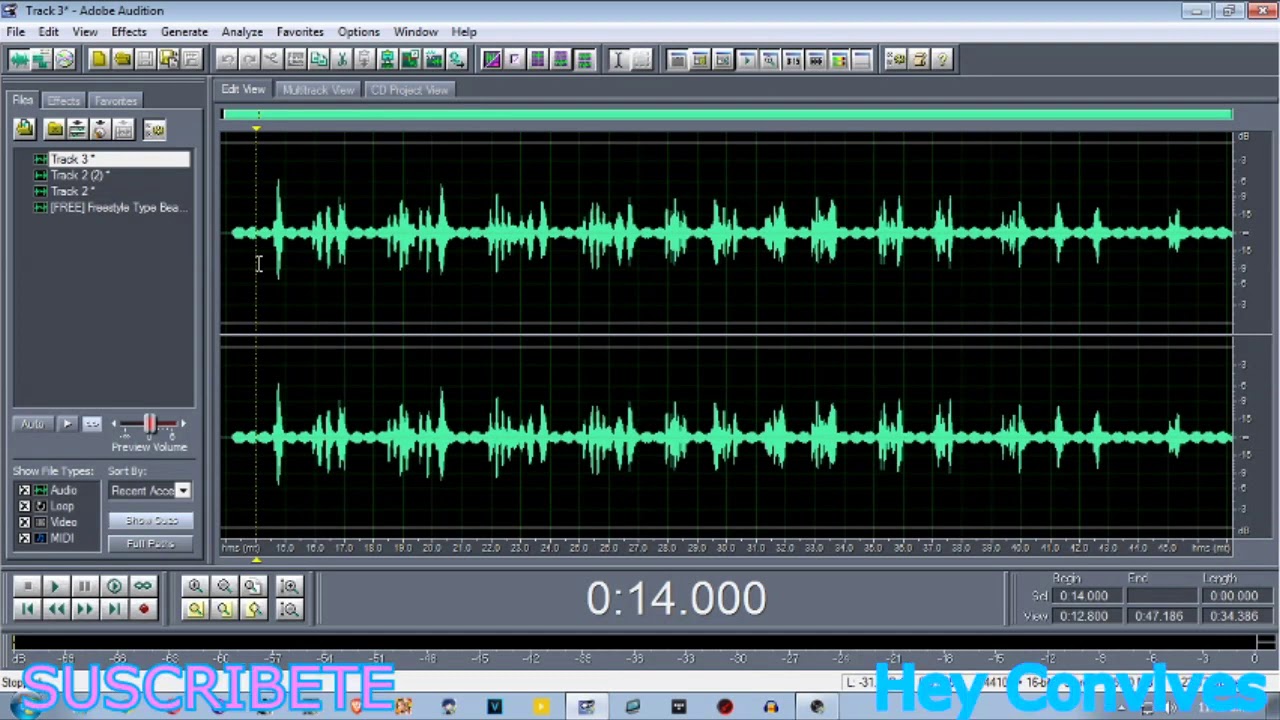Click the advanced options icon in Files panel

(x=154, y=130)
